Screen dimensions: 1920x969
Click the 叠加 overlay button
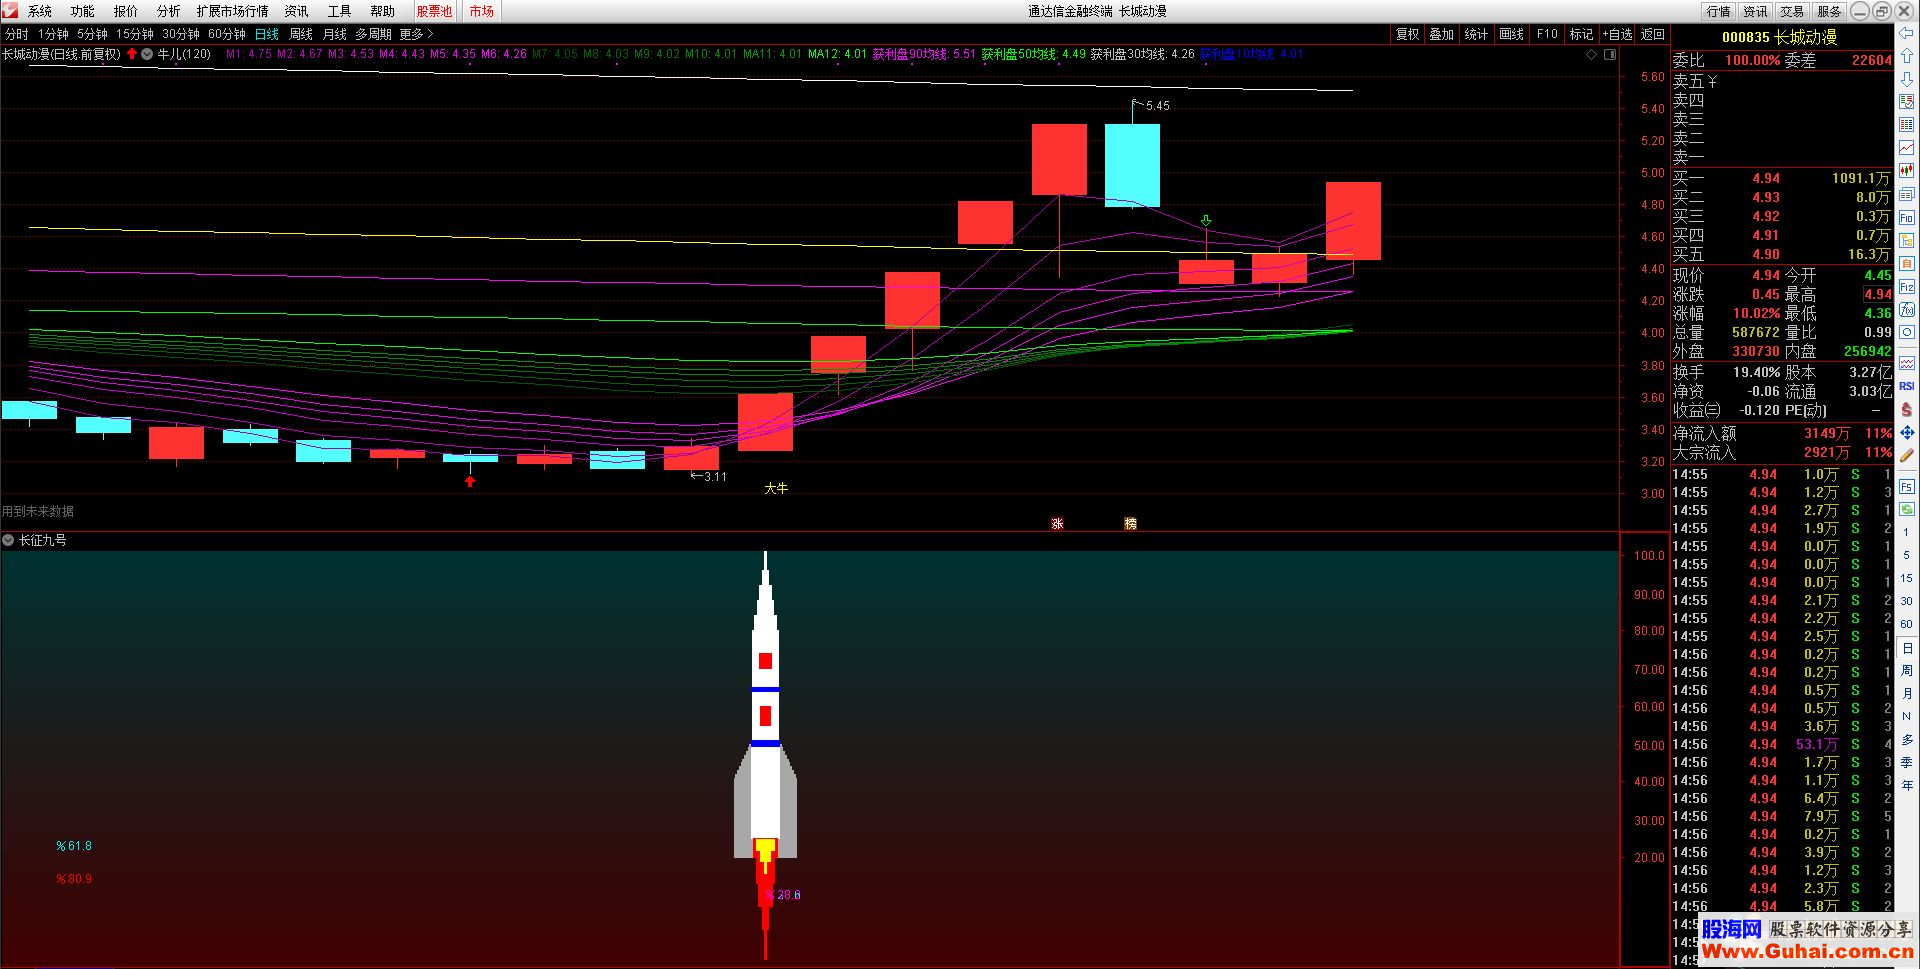[1442, 34]
